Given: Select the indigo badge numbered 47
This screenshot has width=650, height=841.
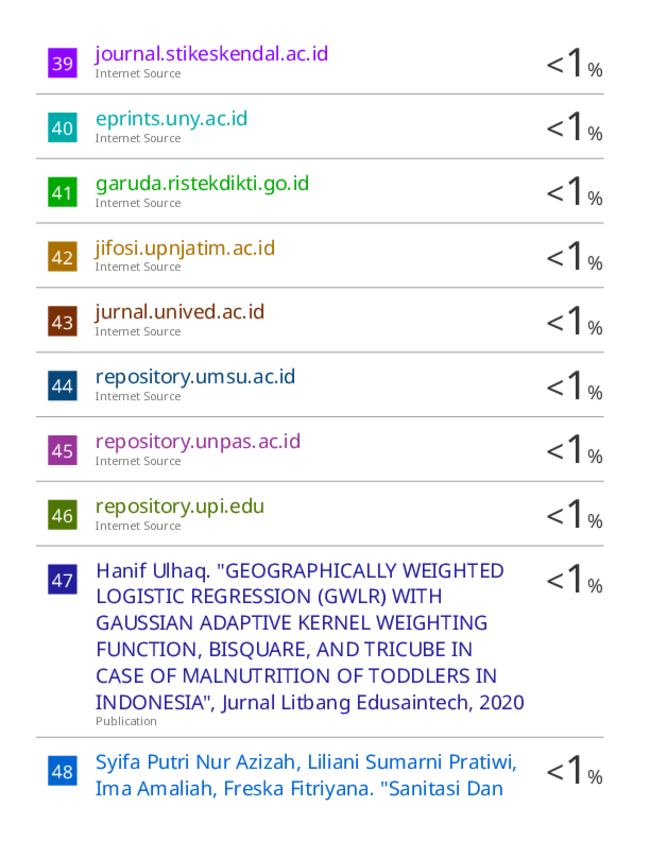Looking at the screenshot, I should coord(62,579).
